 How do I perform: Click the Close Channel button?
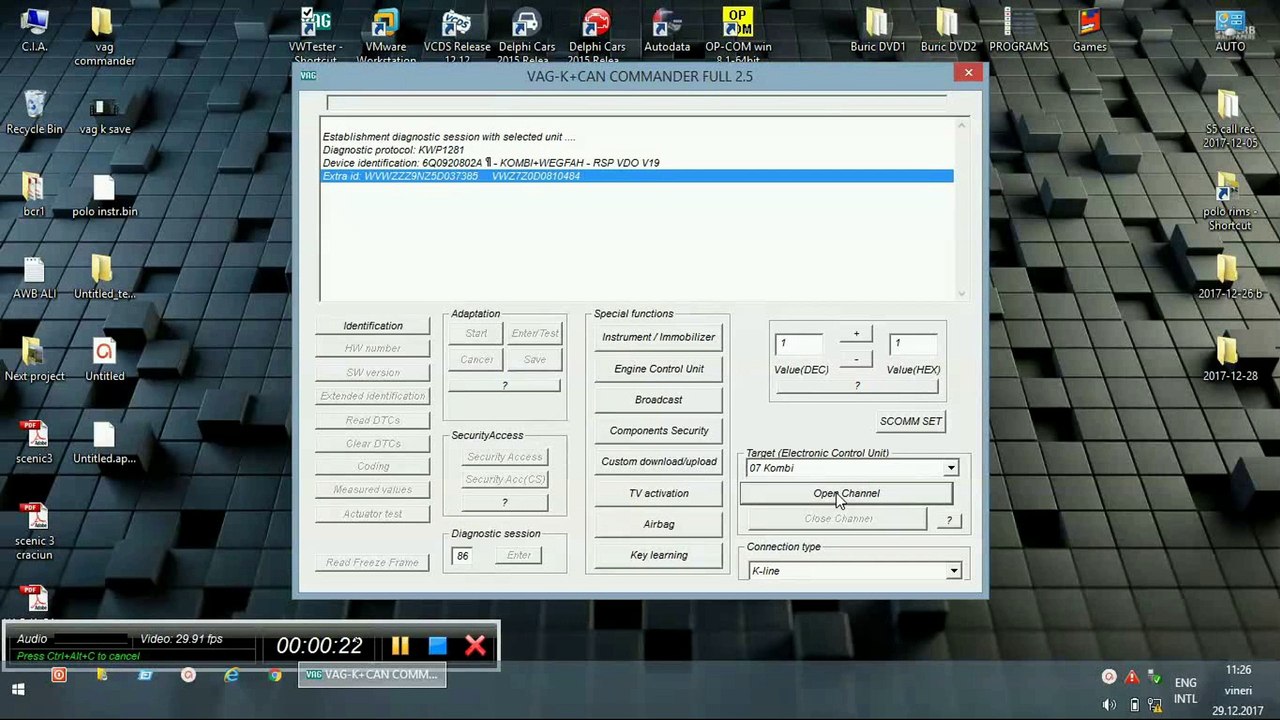point(838,519)
